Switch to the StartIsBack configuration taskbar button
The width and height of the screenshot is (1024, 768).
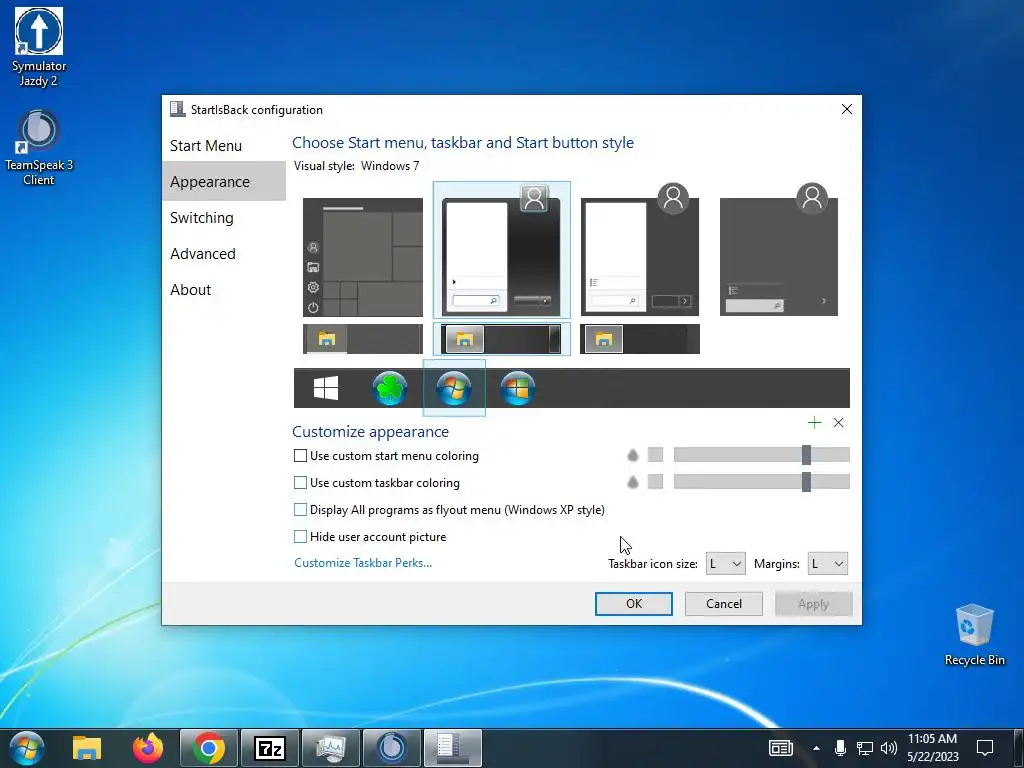[453, 748]
